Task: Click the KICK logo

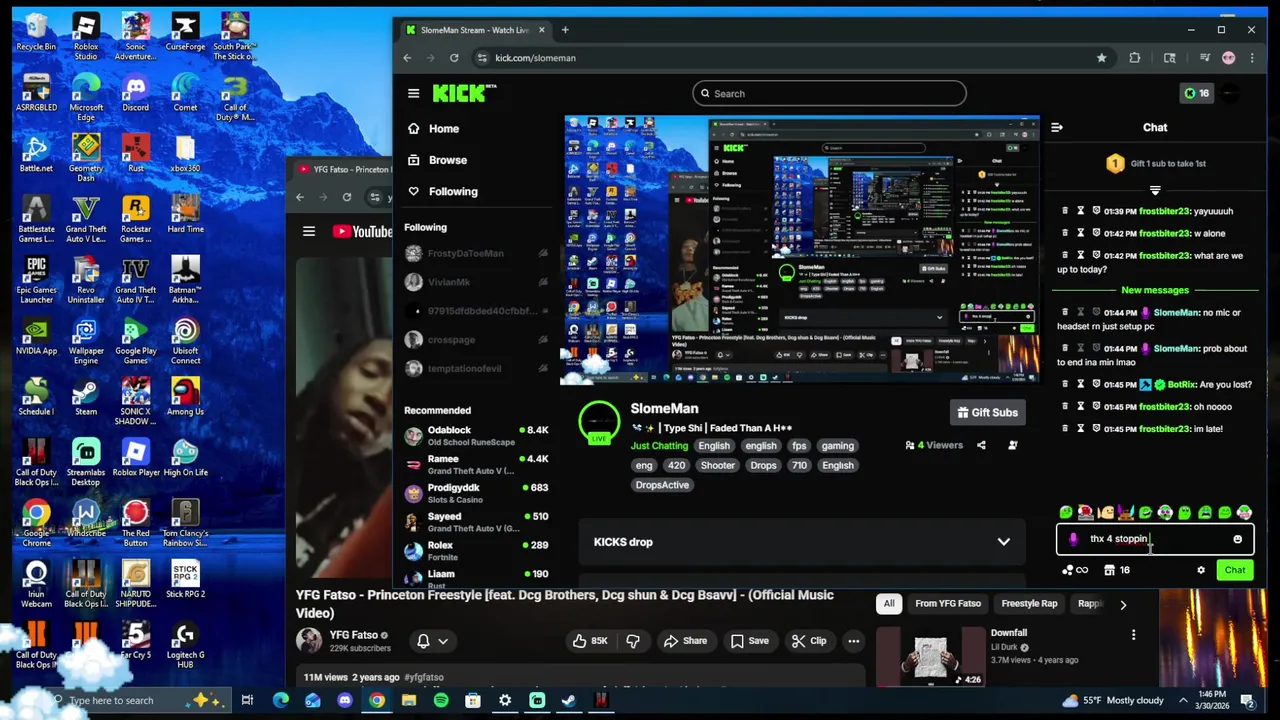Action: coord(463,93)
